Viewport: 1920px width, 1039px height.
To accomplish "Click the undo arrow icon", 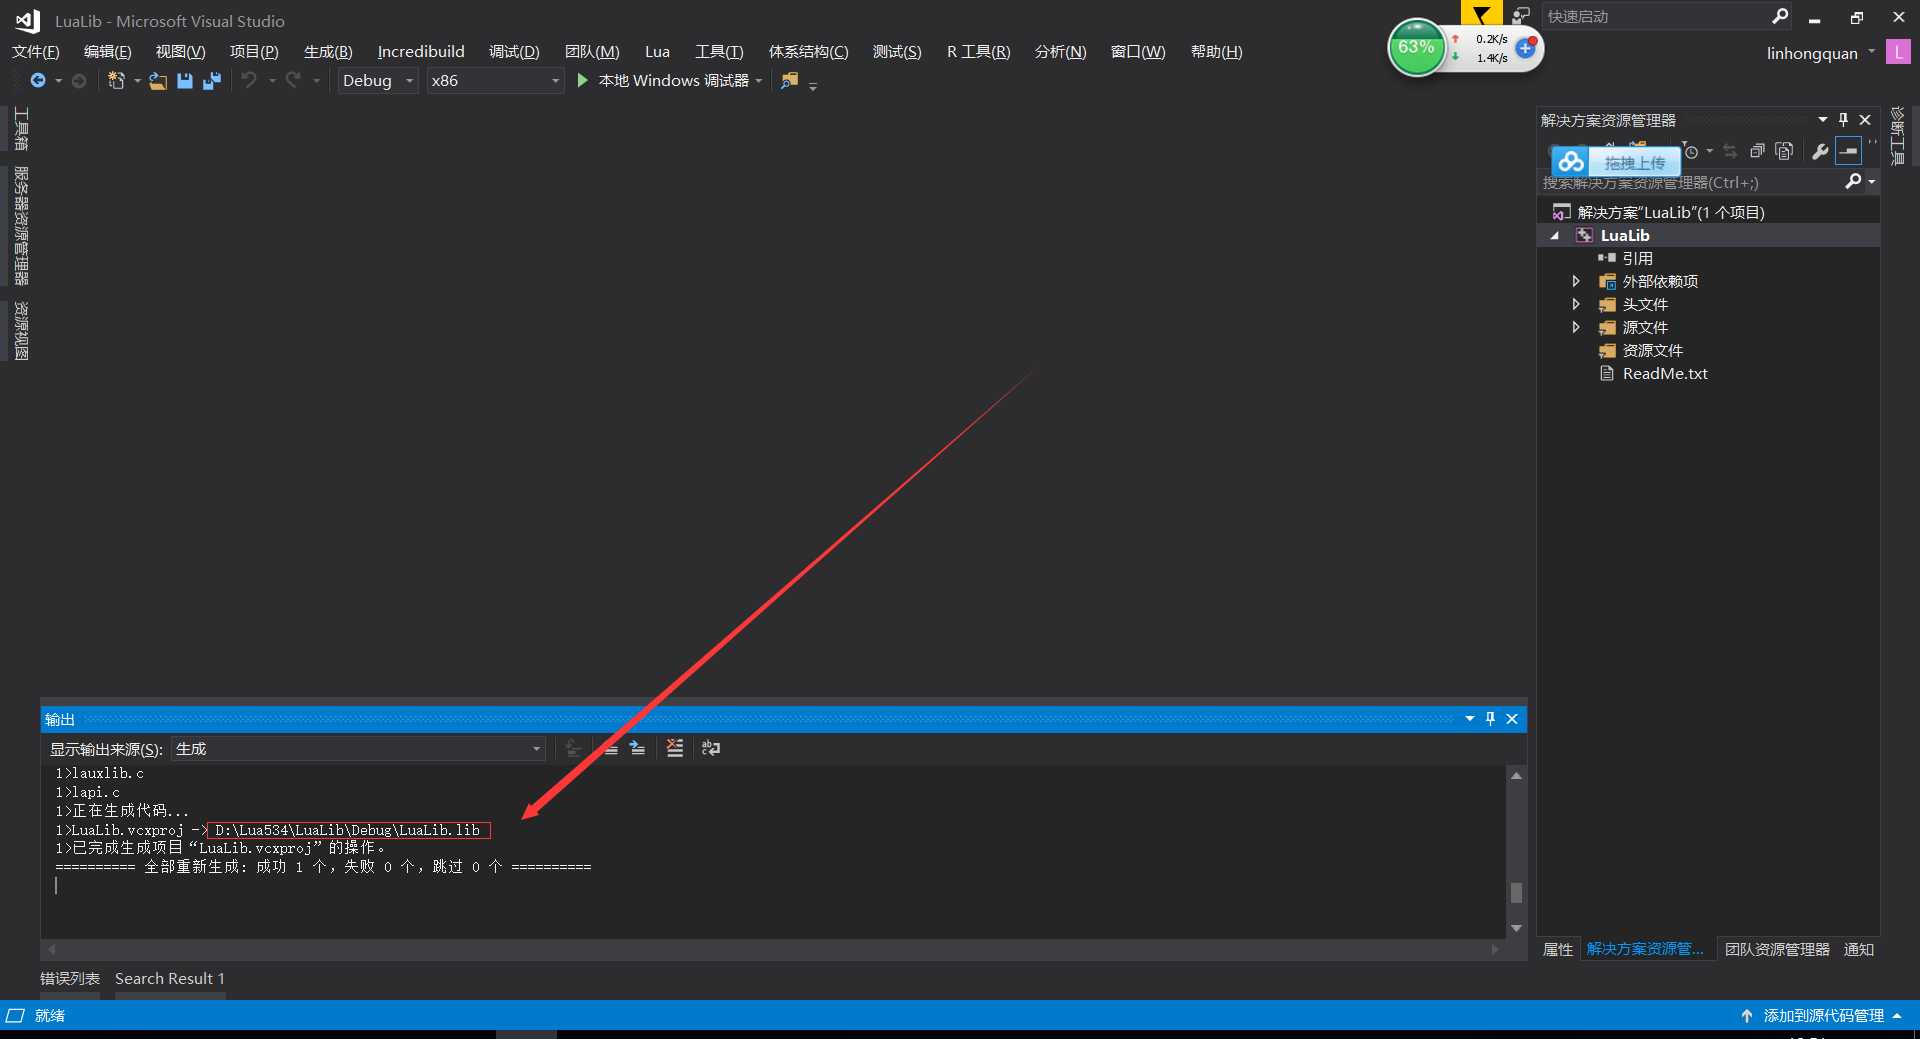I will coord(249,80).
